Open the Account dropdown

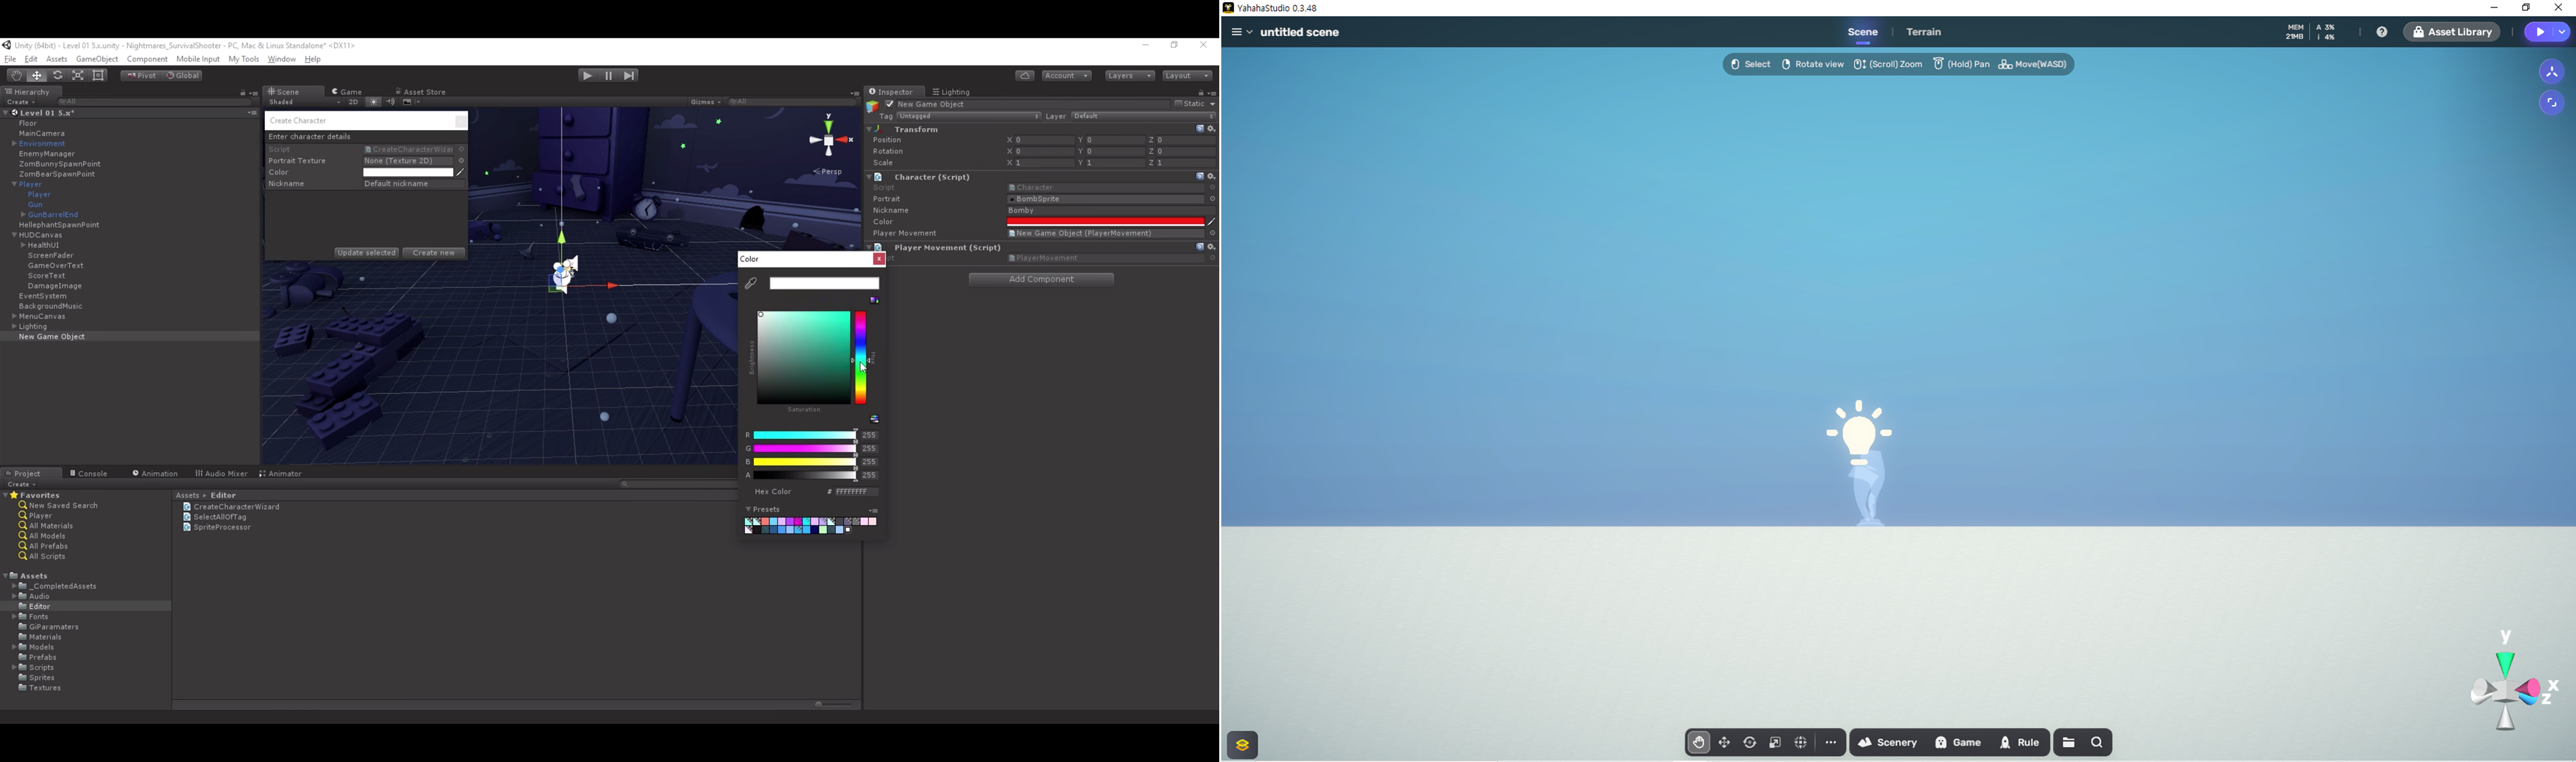1066,76
